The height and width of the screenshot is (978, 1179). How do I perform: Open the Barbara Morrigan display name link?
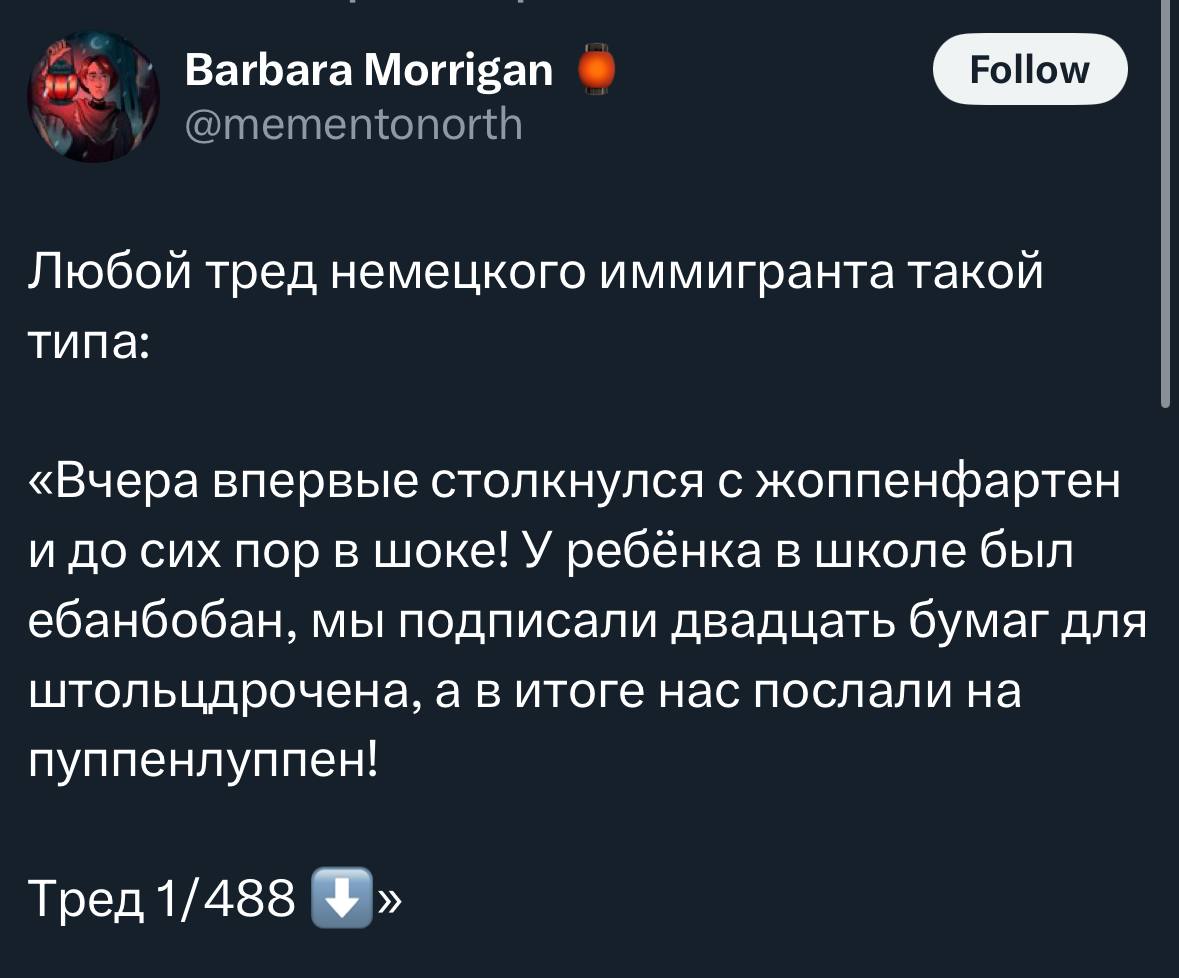click(x=369, y=70)
